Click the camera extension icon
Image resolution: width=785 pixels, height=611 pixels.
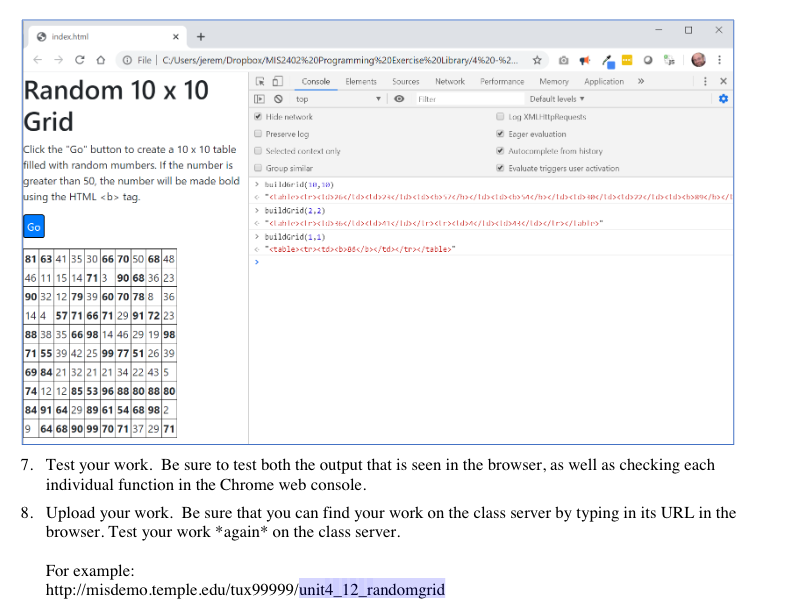click(563, 61)
